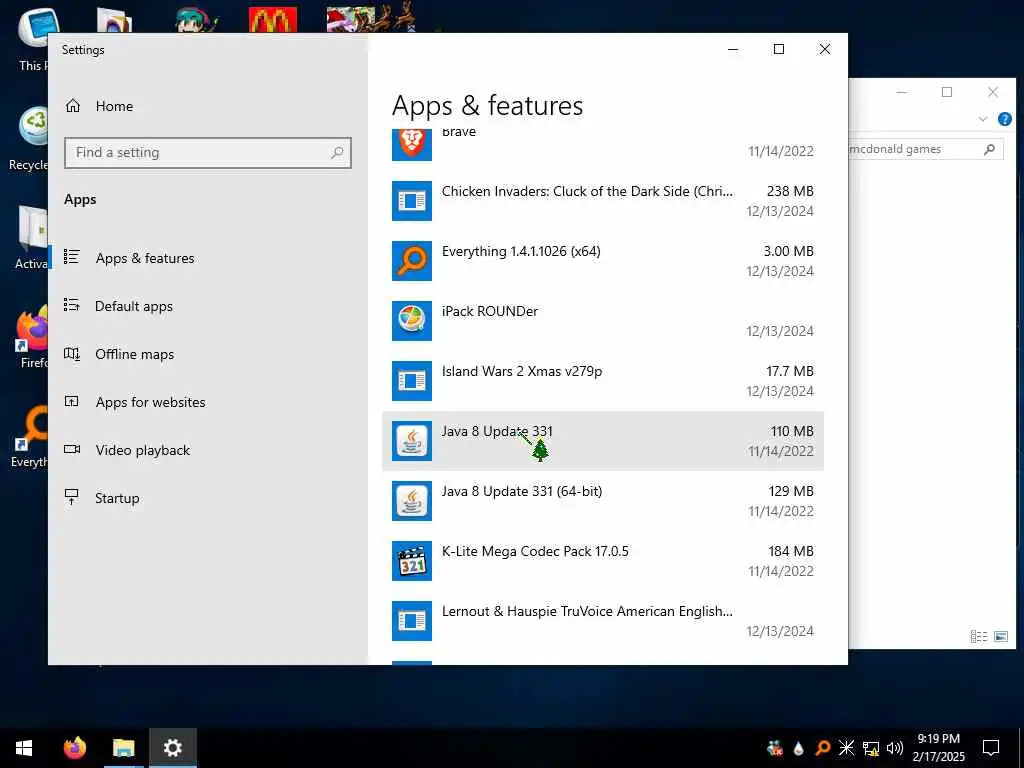Image resolution: width=1024 pixels, height=768 pixels.
Task: Click the Home house icon in Settings
Action: click(72, 106)
